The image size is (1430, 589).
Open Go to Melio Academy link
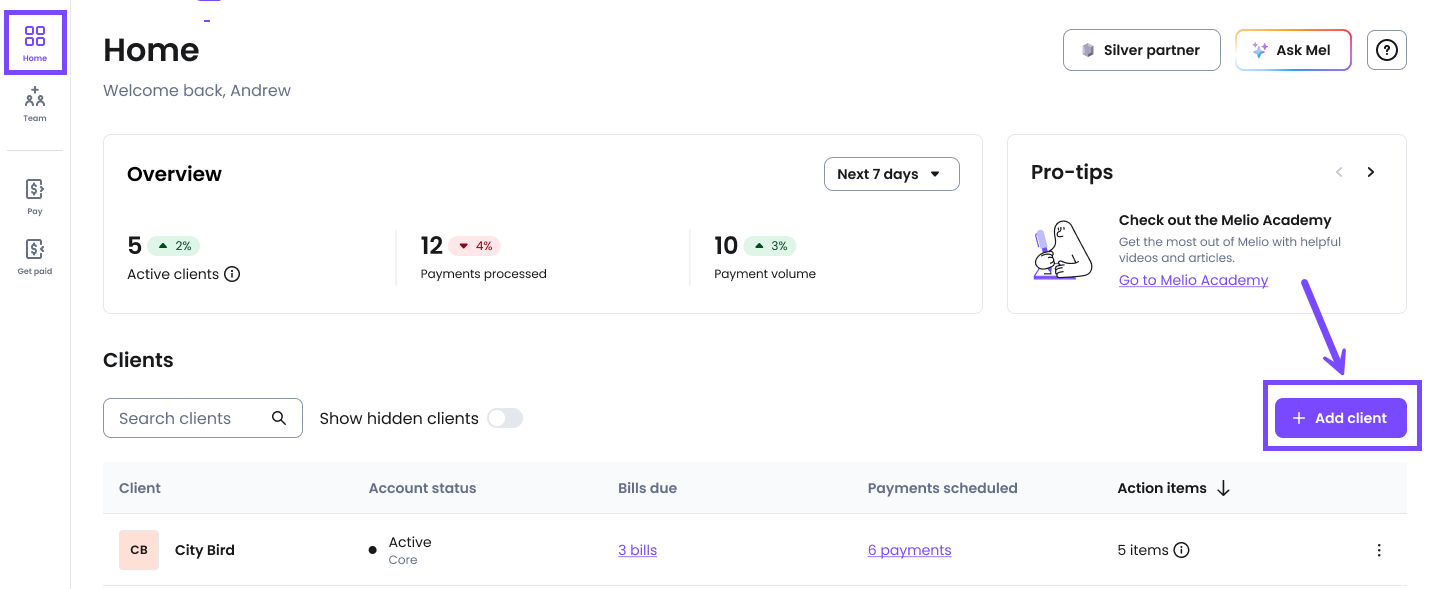click(1193, 280)
